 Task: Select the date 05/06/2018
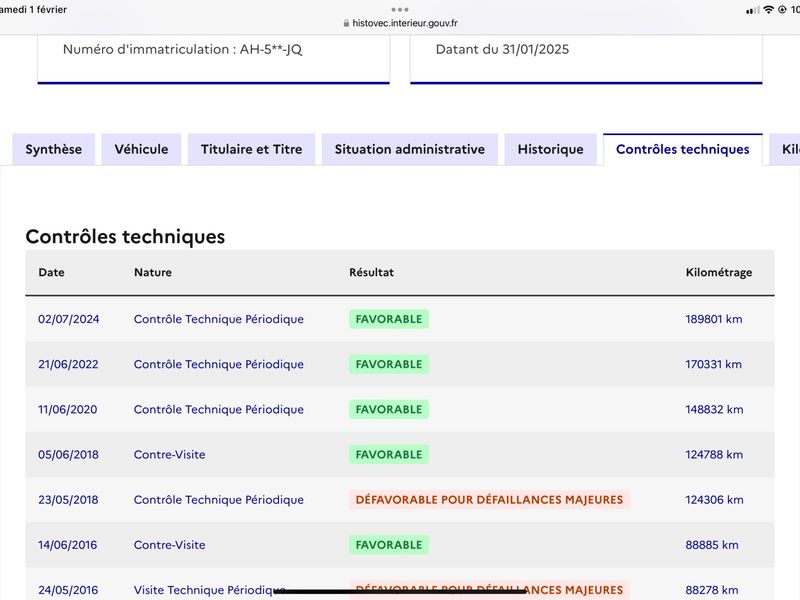[x=68, y=455]
